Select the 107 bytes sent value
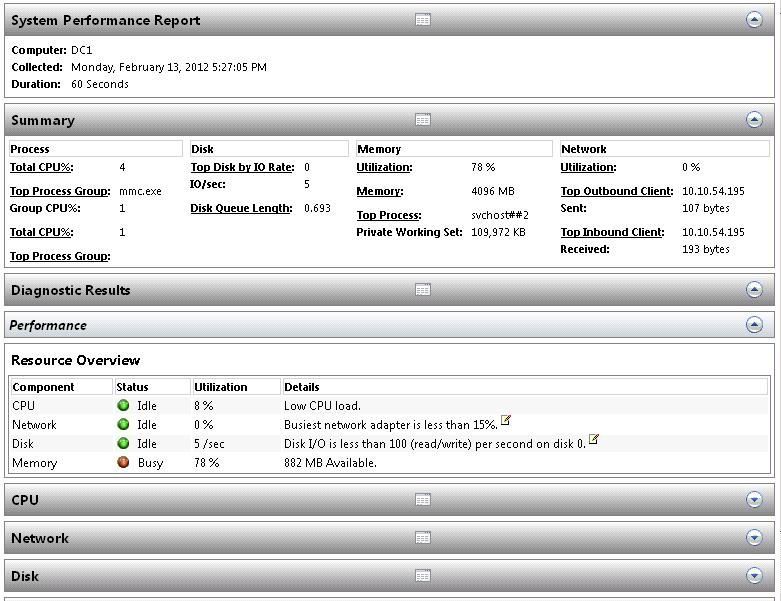This screenshot has width=781, height=601. click(x=705, y=208)
